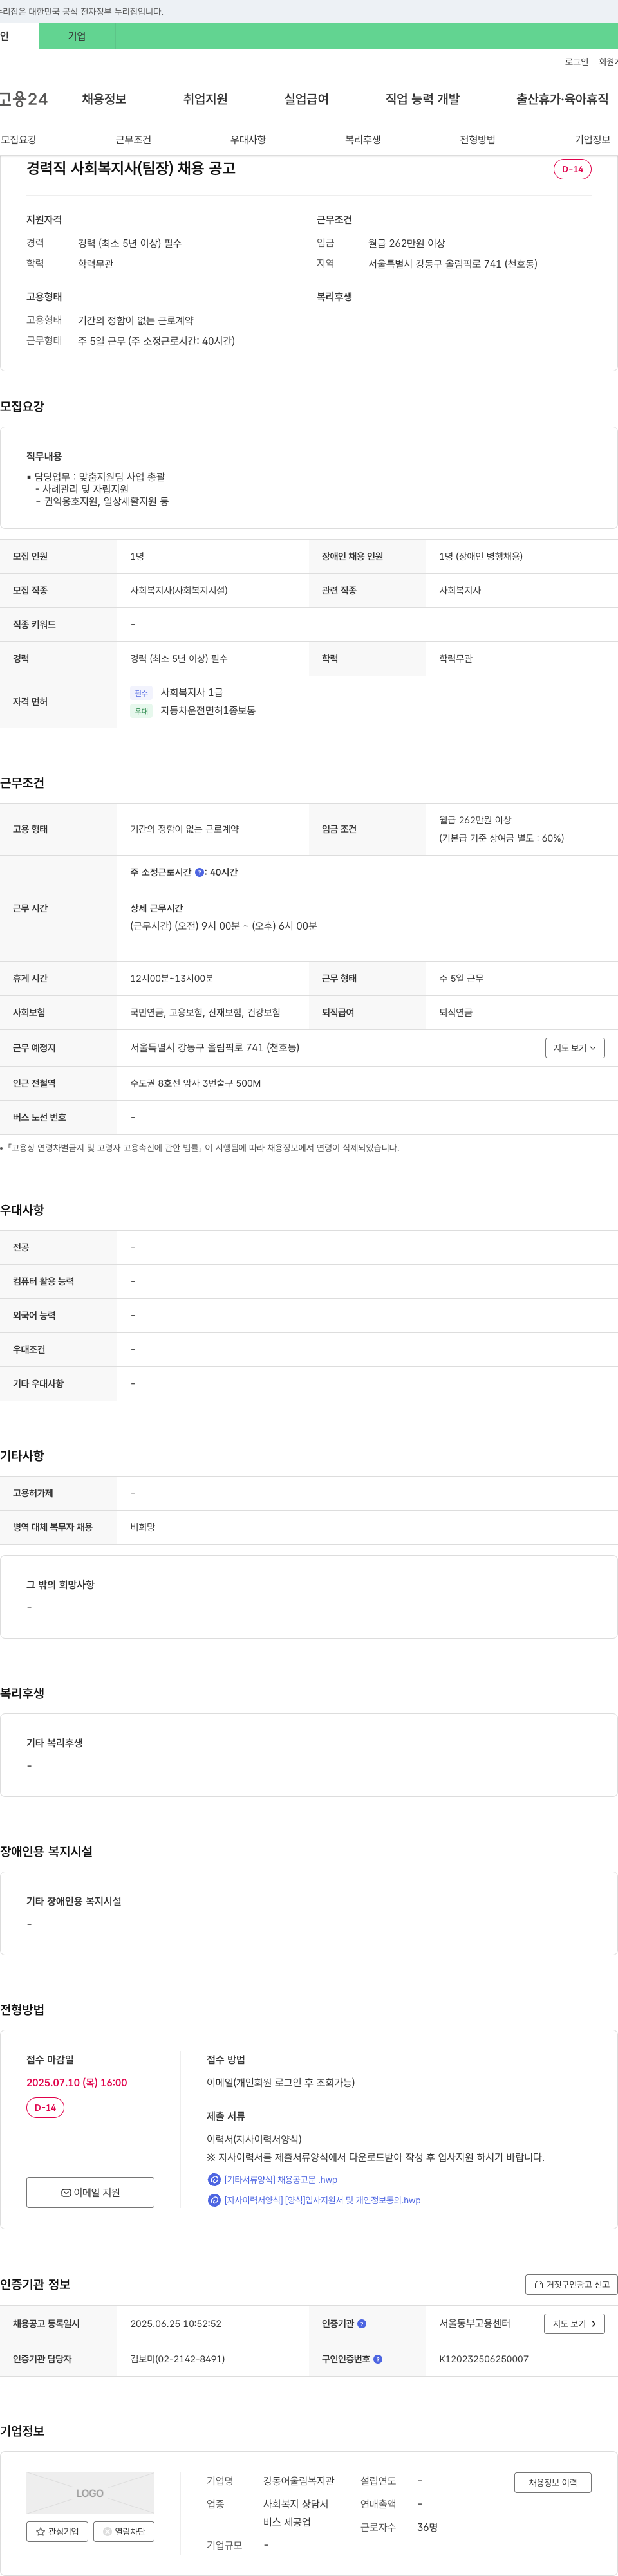Image resolution: width=618 pixels, height=2576 pixels.
Task: Switch to the 기업 tab
Action: [x=77, y=36]
